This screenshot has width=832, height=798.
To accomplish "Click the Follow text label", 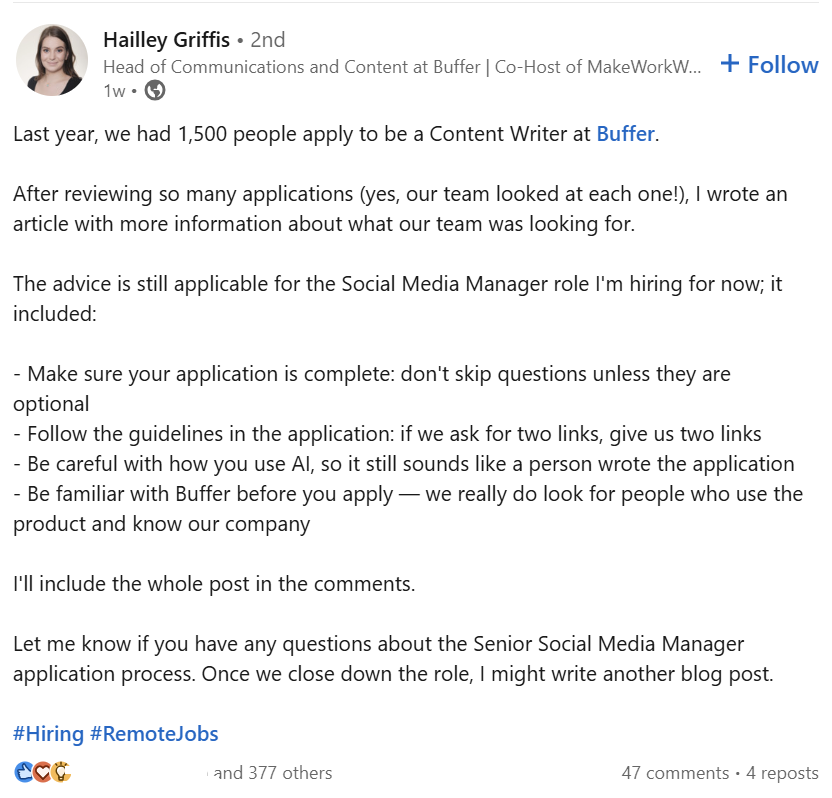I will [x=783, y=64].
